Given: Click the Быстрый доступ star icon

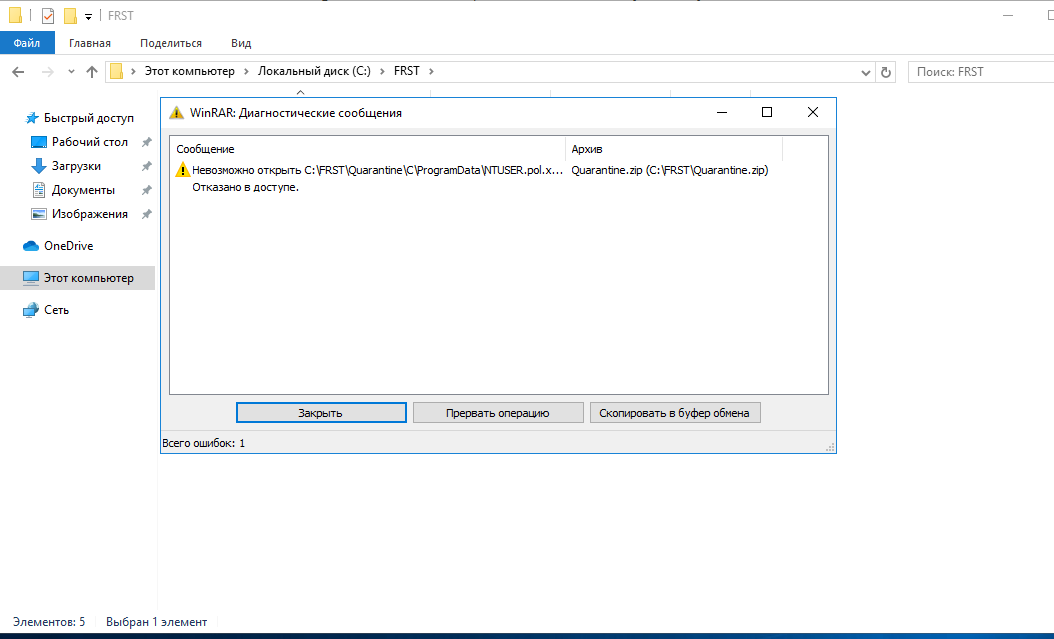Looking at the screenshot, I should pyautogui.click(x=32, y=118).
